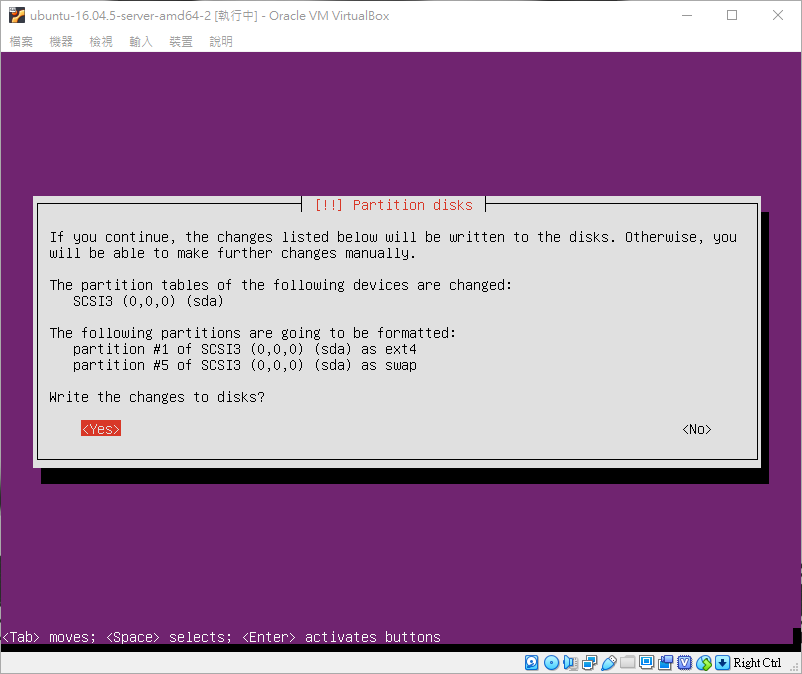Close the VirtualBox VM window

pos(777,15)
